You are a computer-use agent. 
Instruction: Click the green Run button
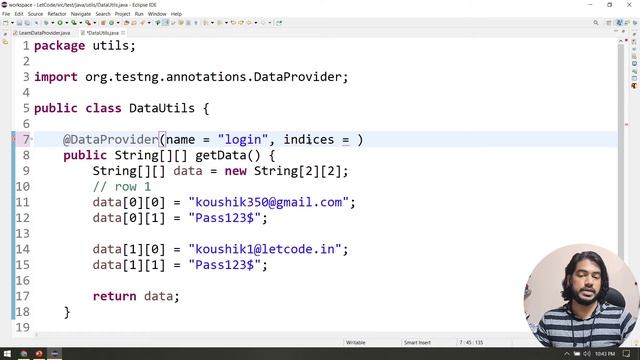pyautogui.click(x=60, y=23)
